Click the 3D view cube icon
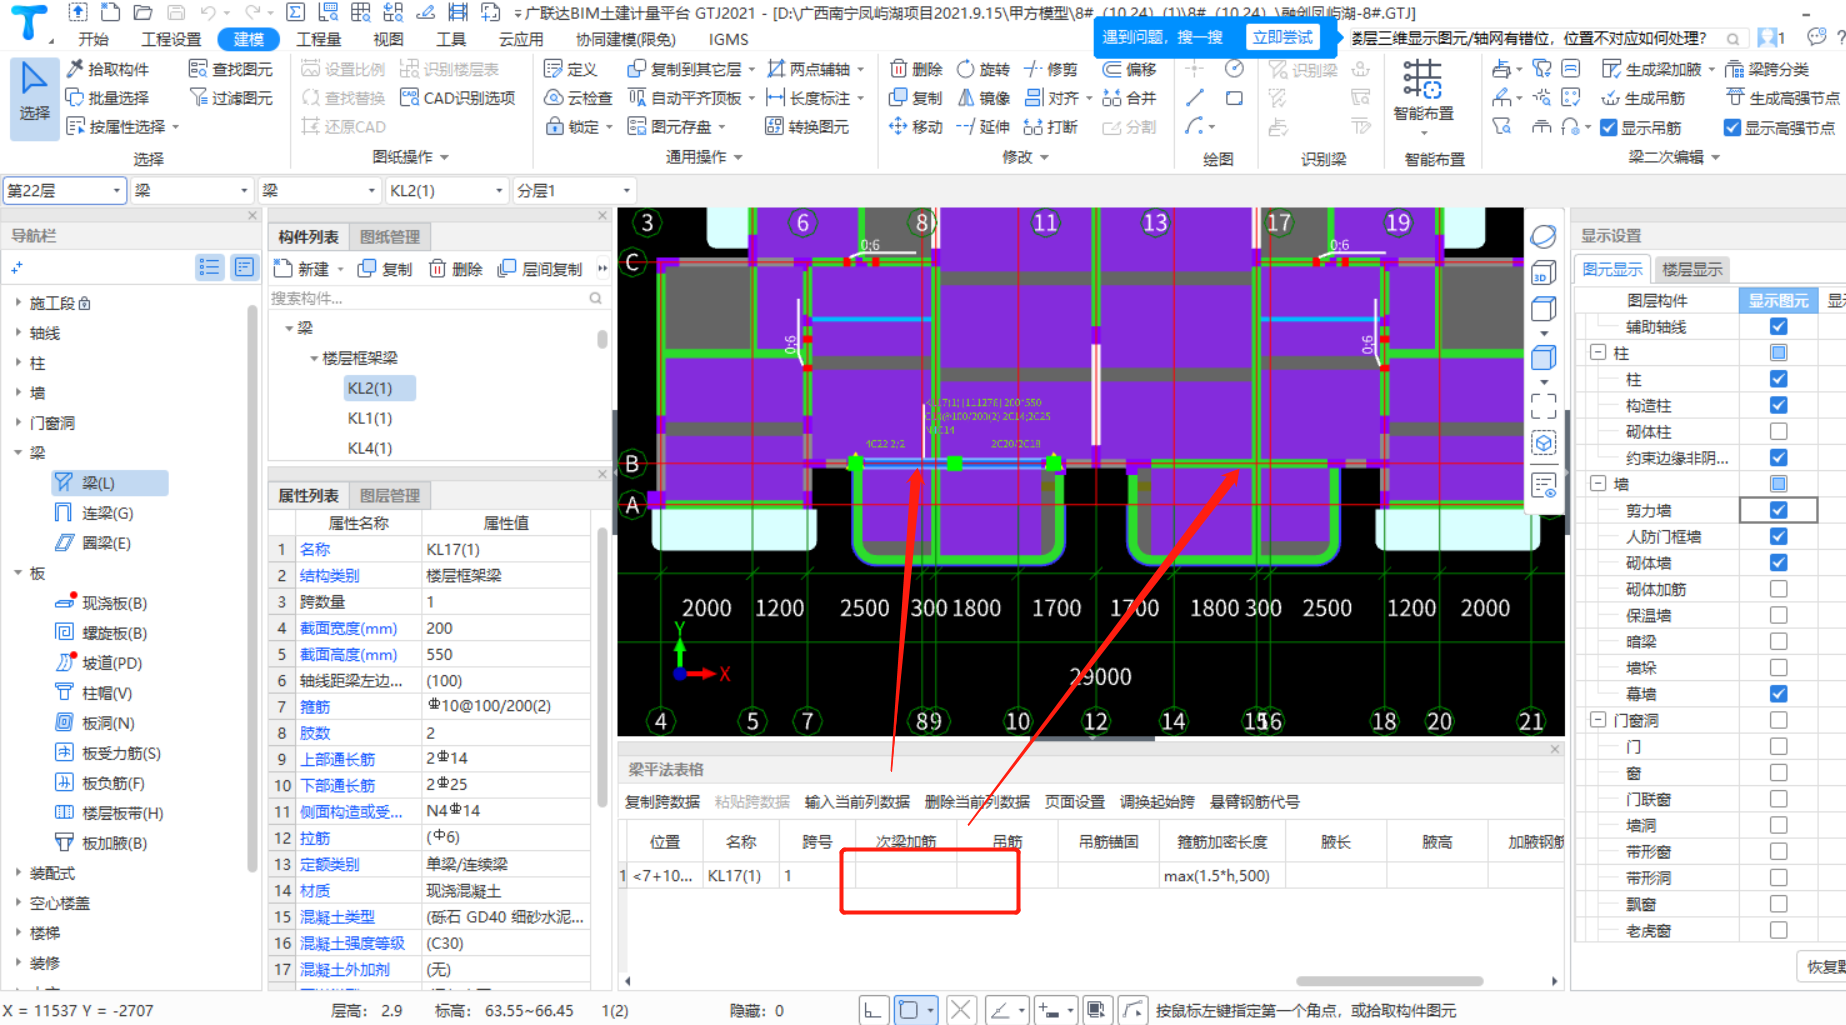The width and height of the screenshot is (1846, 1025). pyautogui.click(x=1543, y=273)
